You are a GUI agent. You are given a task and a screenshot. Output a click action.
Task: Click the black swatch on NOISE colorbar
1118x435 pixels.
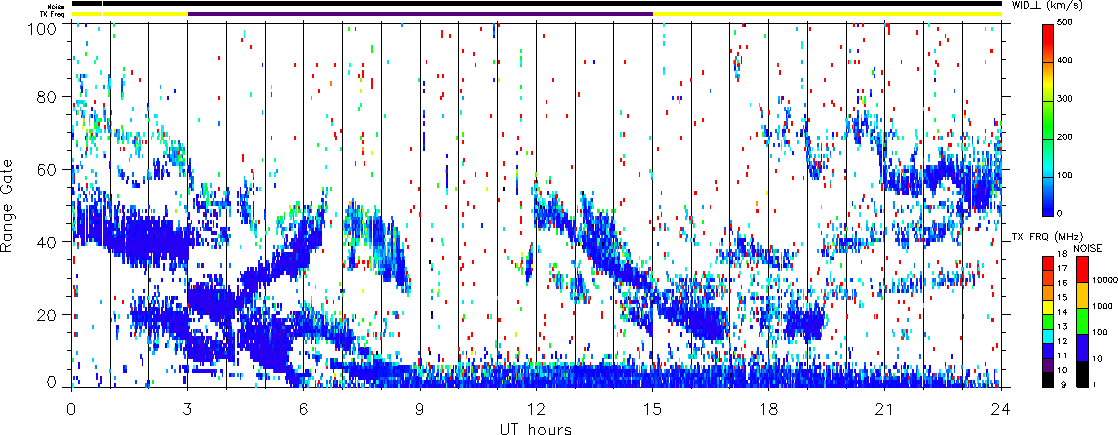click(x=1082, y=374)
